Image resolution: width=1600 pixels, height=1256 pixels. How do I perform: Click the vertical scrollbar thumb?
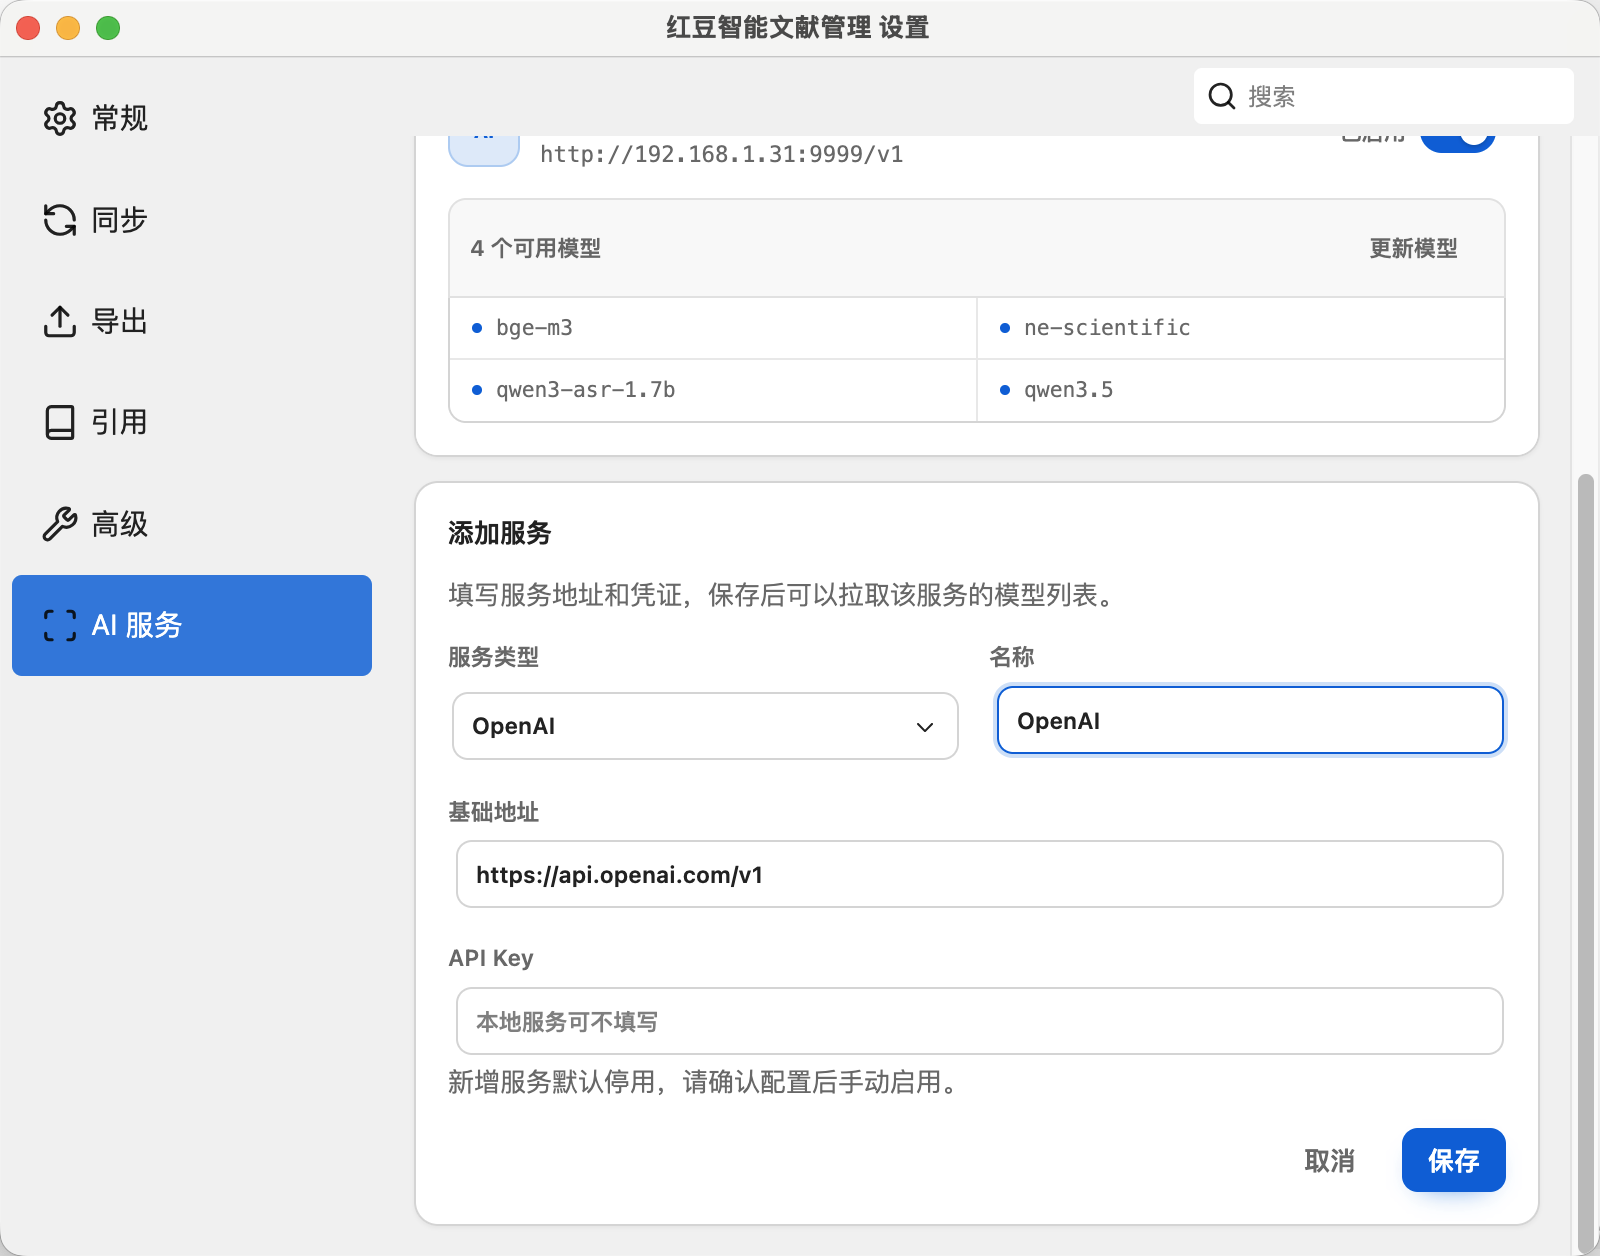coord(1585,863)
